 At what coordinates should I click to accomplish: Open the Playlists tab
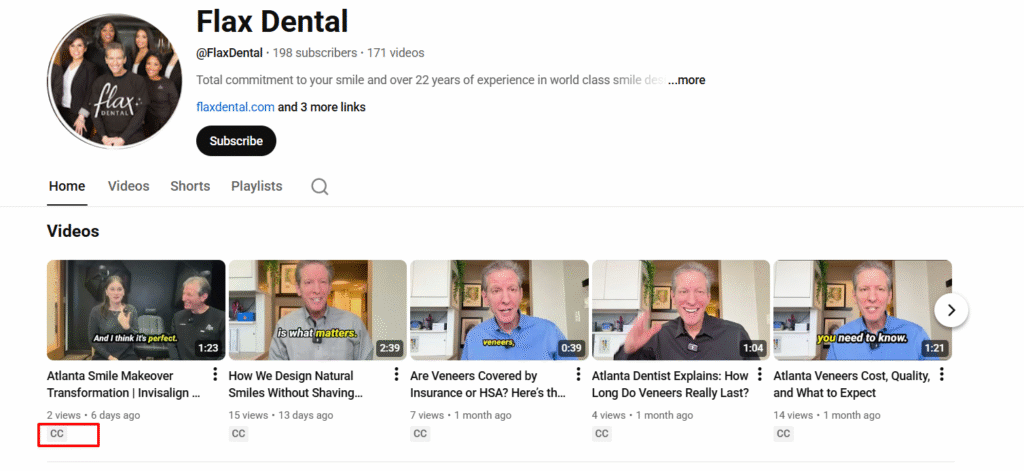(x=256, y=186)
